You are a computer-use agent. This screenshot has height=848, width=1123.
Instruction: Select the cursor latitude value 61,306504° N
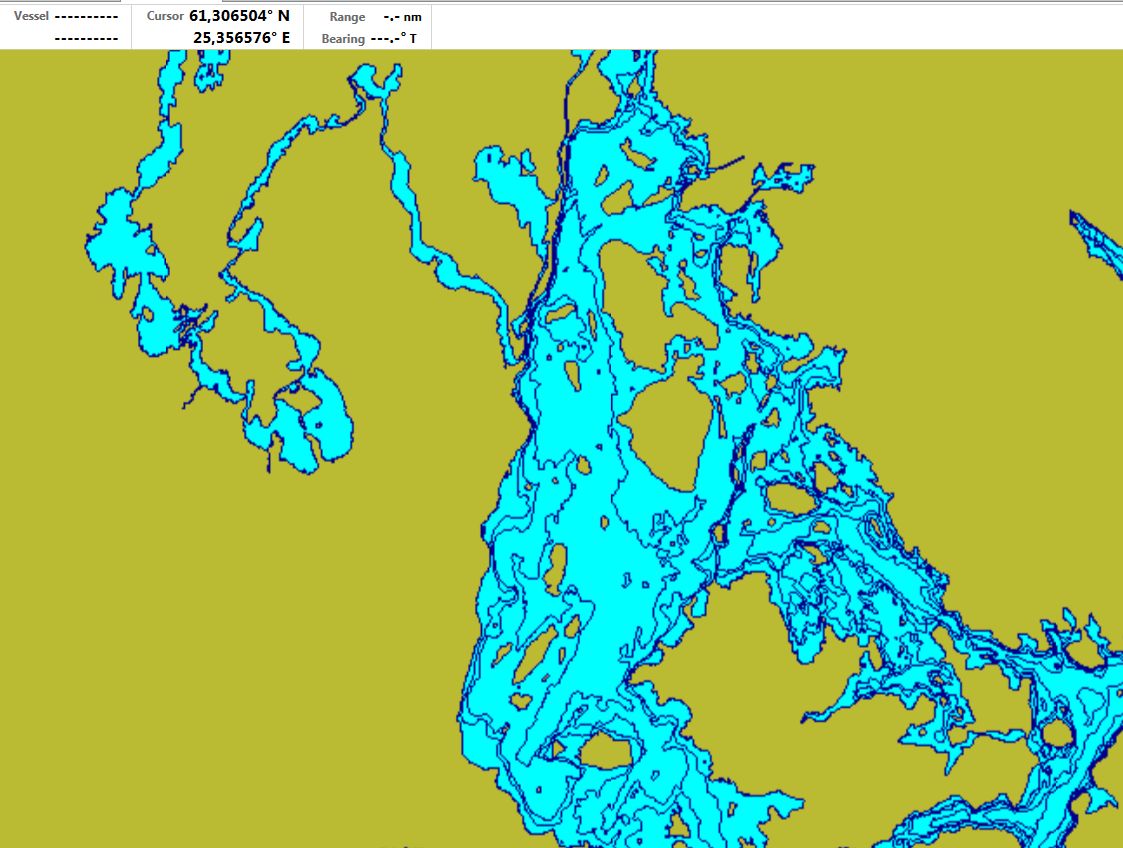[x=239, y=16]
